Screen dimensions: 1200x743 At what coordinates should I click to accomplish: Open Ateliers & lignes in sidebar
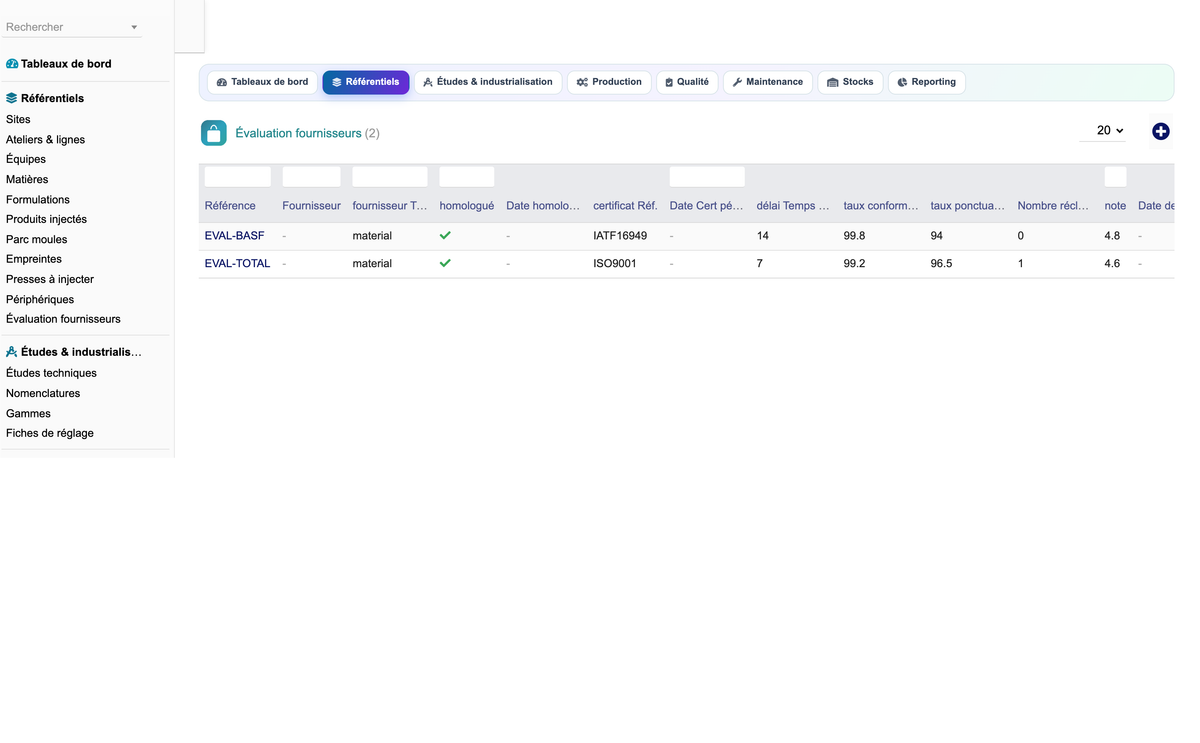point(45,139)
